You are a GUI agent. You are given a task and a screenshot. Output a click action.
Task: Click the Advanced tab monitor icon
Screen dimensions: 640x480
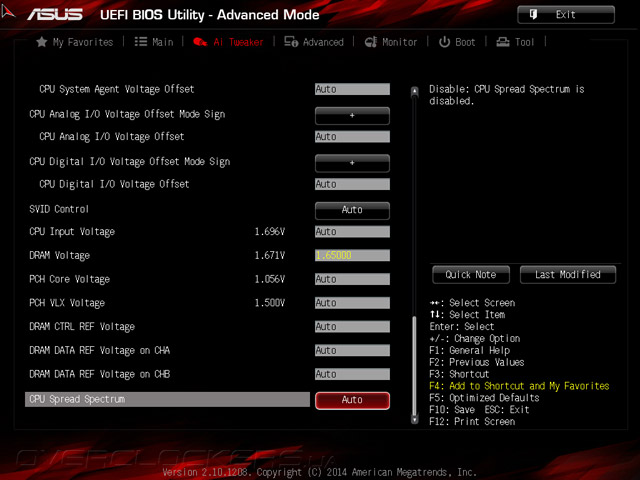coord(291,42)
